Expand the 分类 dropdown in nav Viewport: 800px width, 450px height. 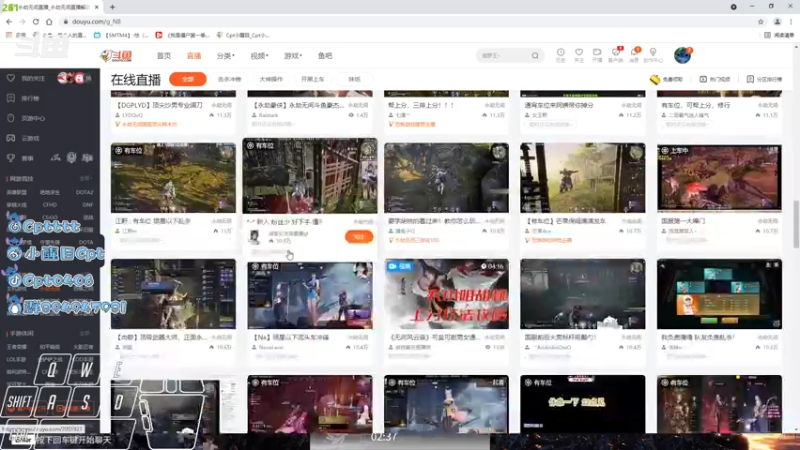click(226, 56)
